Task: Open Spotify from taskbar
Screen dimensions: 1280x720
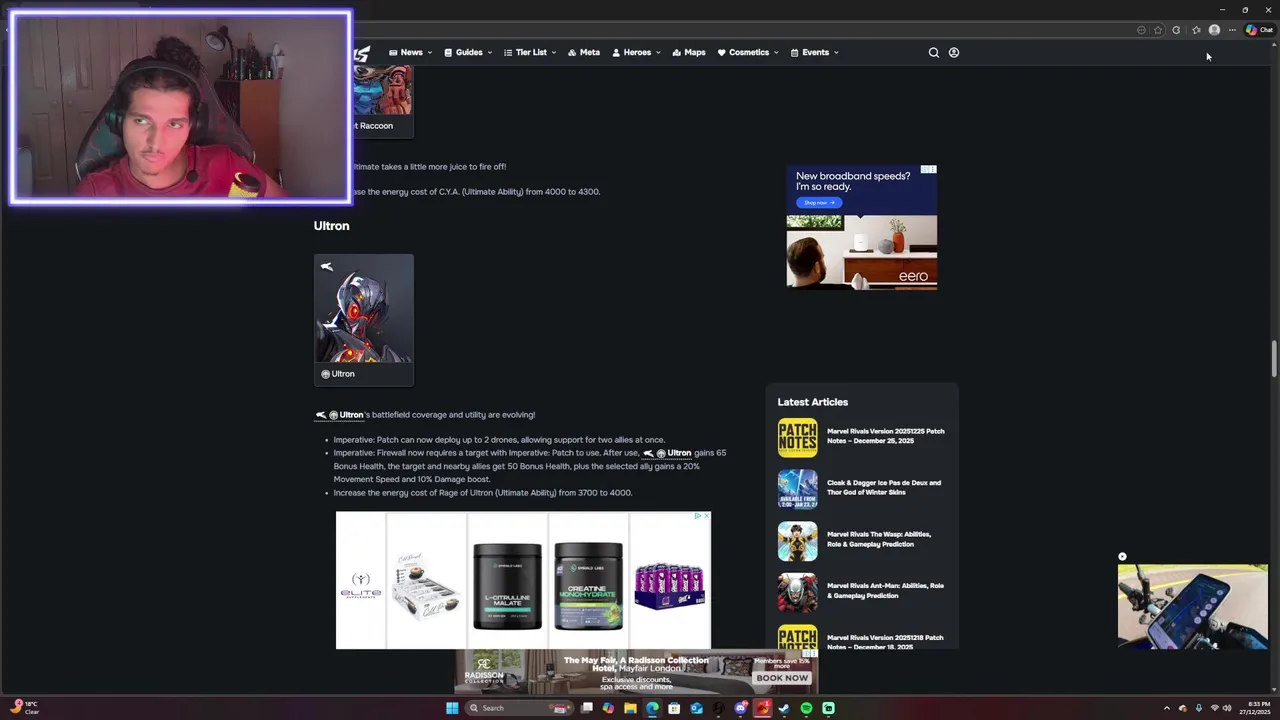Action: tap(806, 708)
